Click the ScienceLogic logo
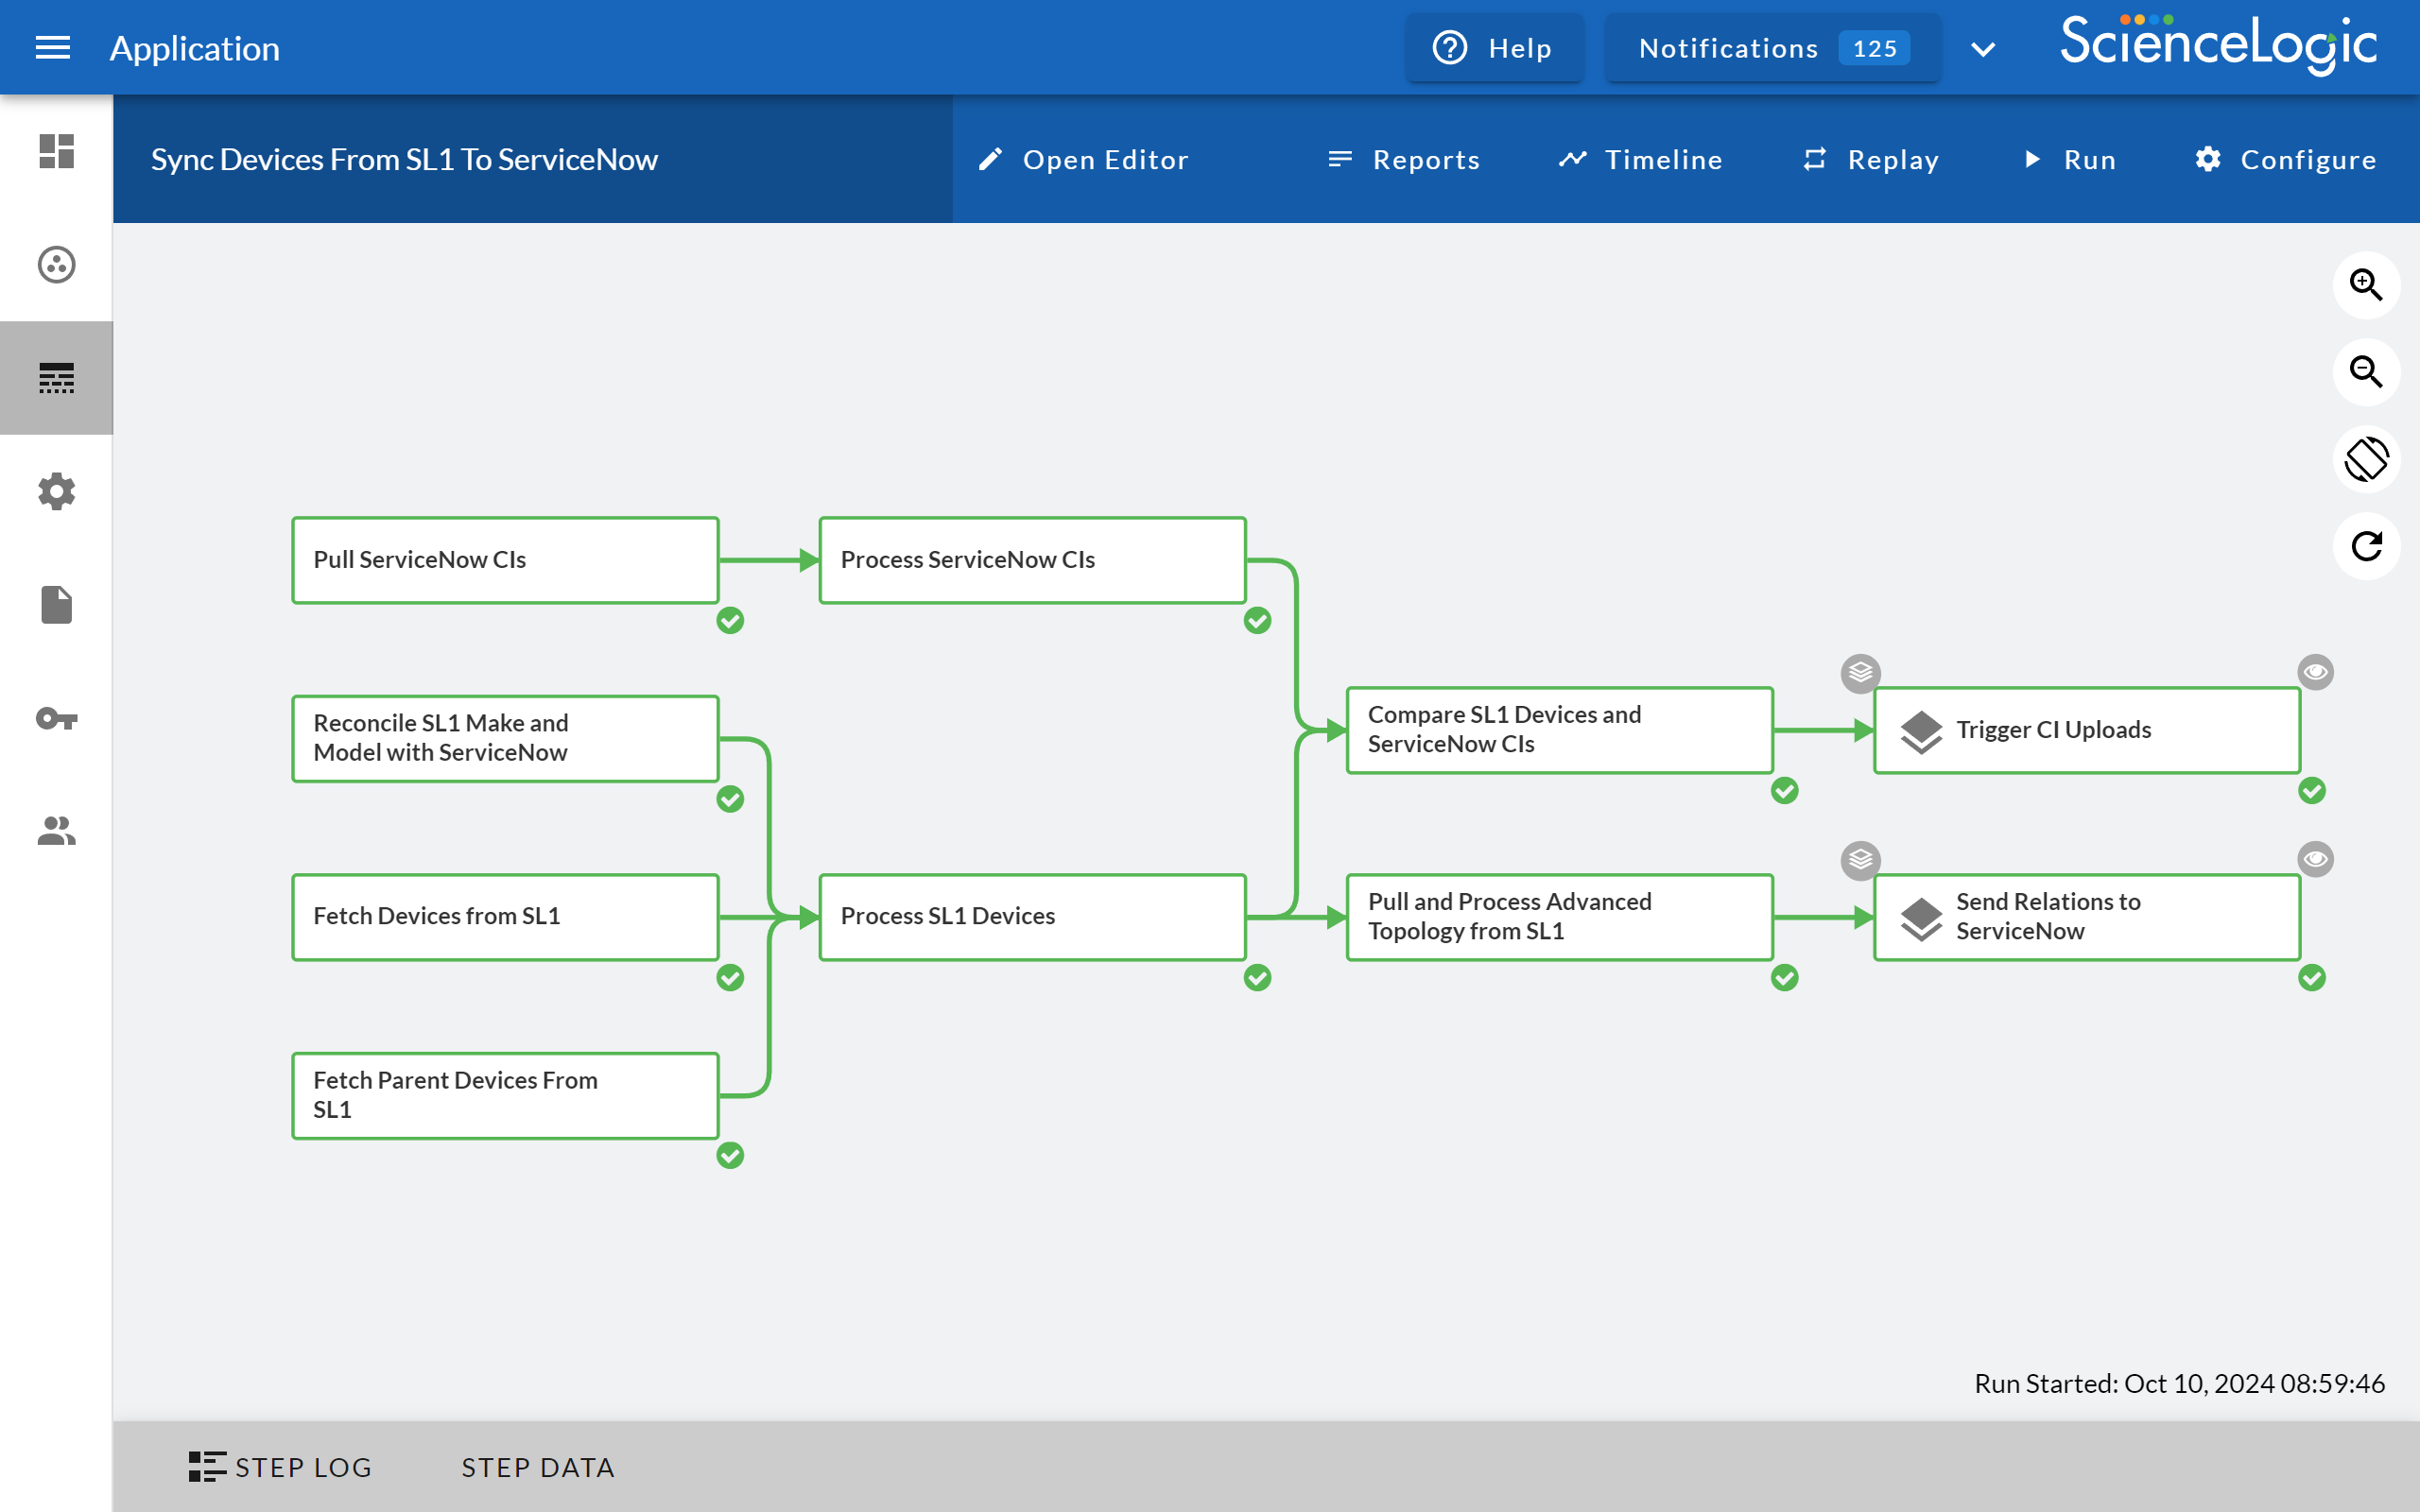The image size is (2420, 1512). click(2218, 43)
